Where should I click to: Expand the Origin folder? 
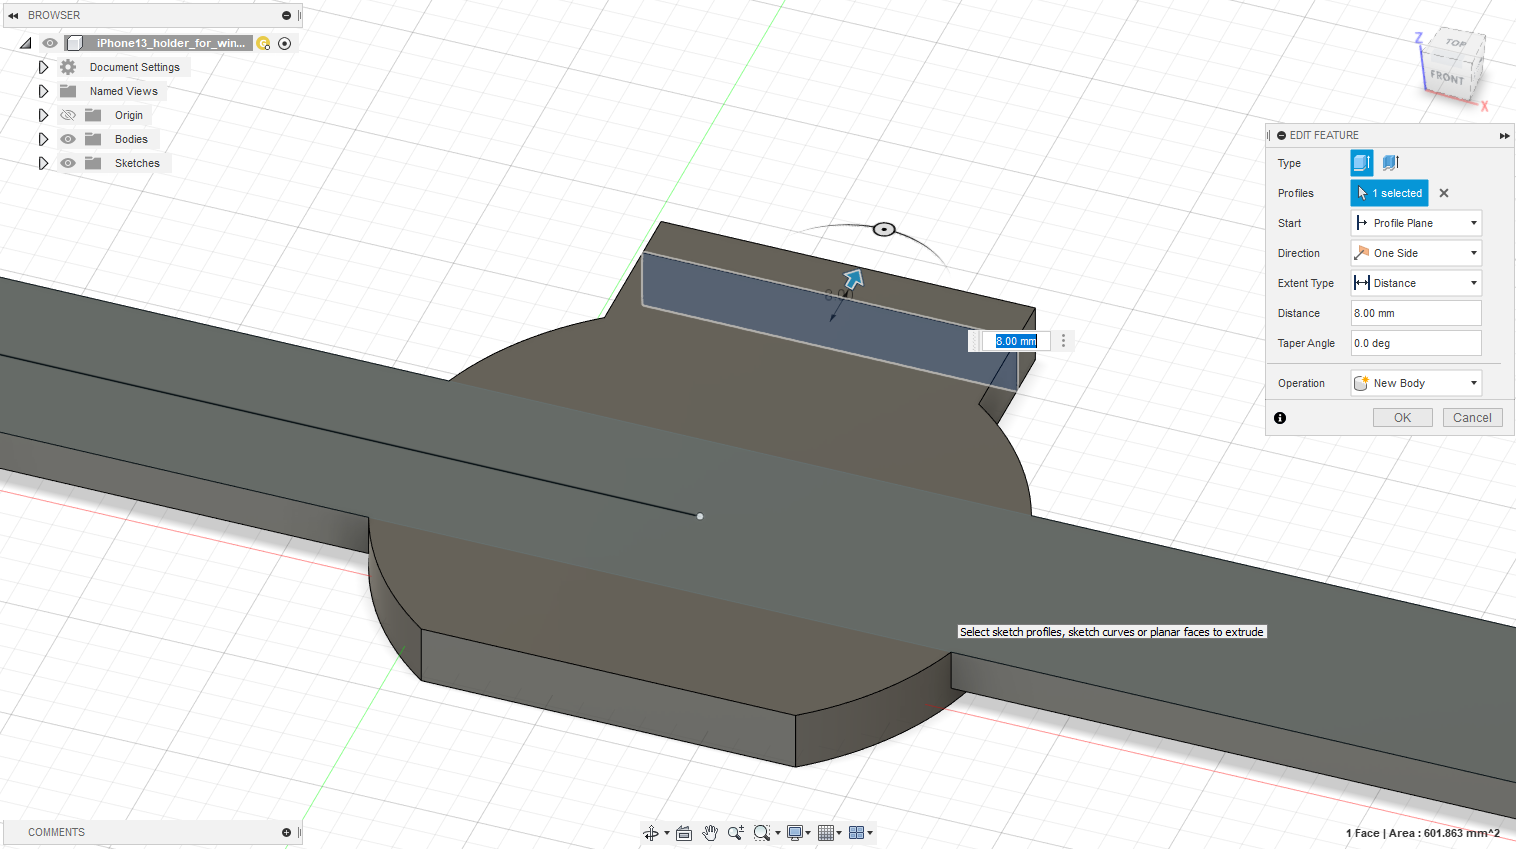[x=43, y=115]
